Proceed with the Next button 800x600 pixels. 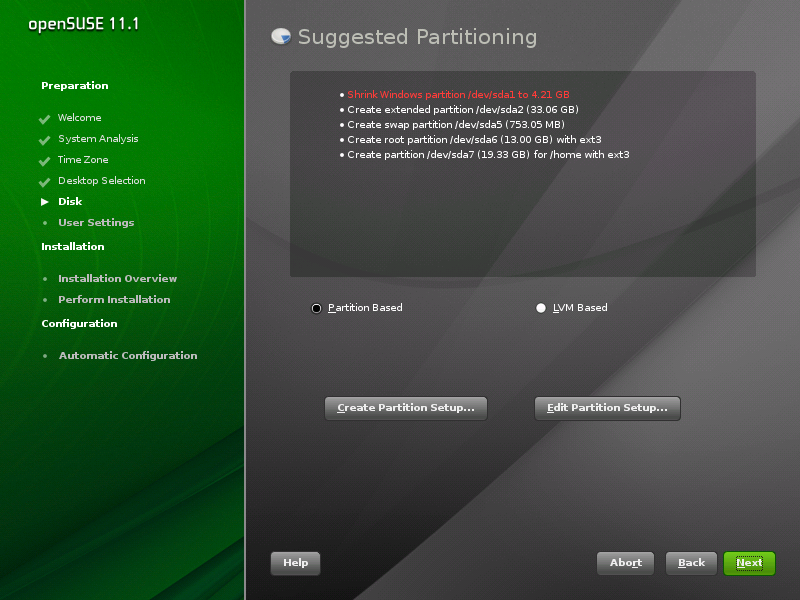pos(749,563)
